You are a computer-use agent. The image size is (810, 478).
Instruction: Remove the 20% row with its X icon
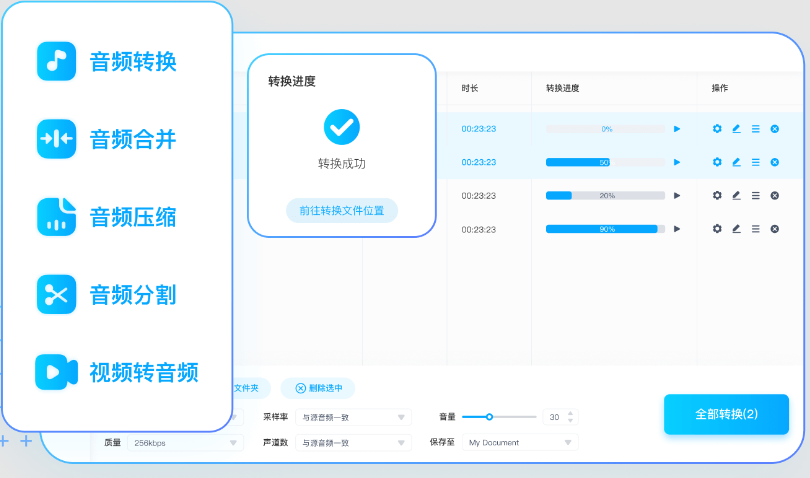pyautogui.click(x=775, y=195)
